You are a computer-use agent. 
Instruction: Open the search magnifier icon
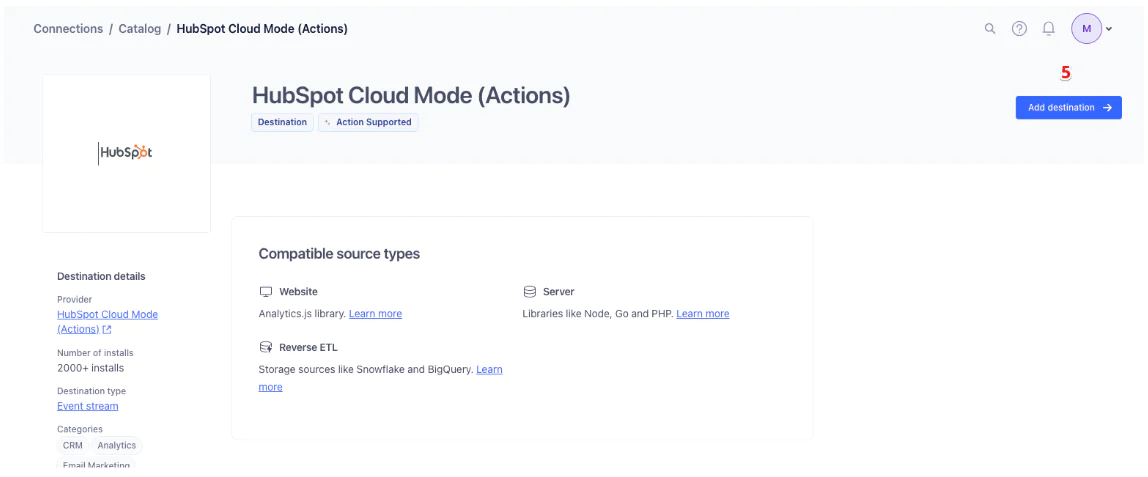tap(989, 29)
